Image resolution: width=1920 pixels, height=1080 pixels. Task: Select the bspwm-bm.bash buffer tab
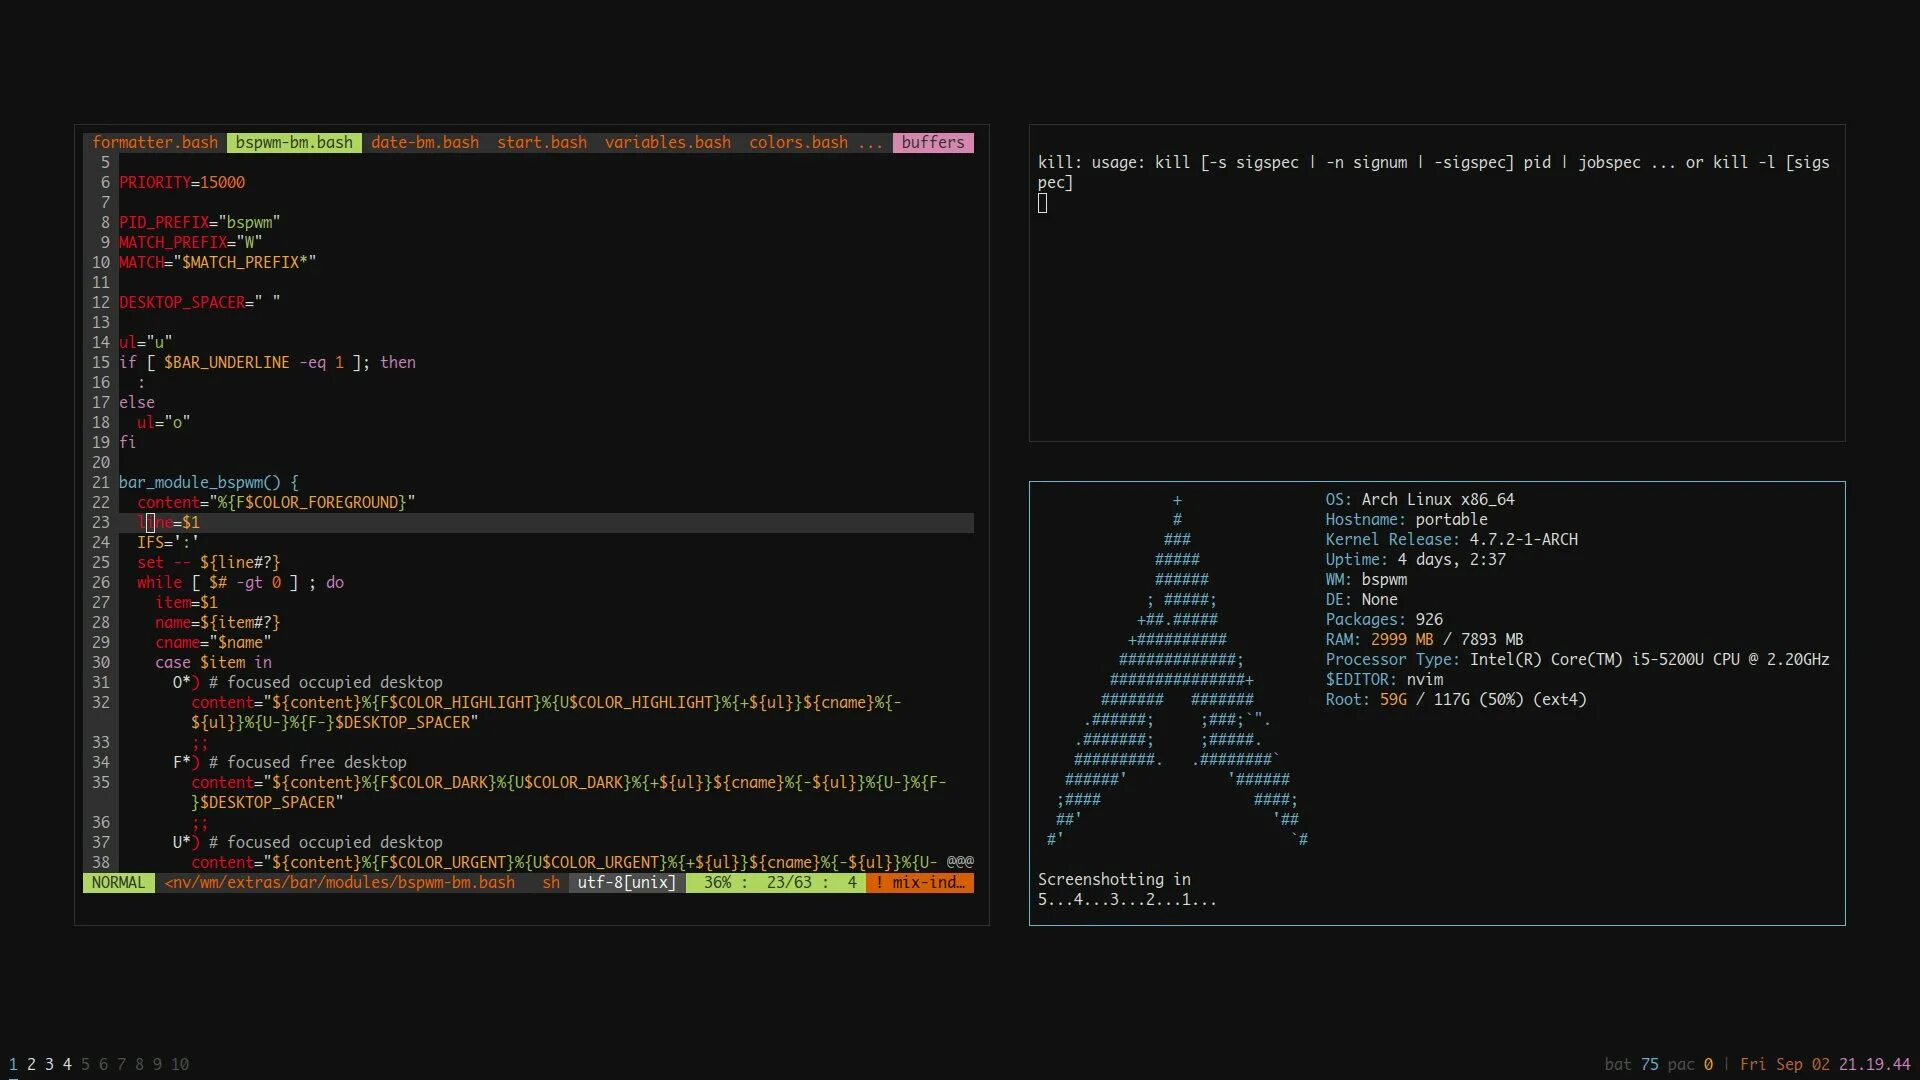pyautogui.click(x=294, y=142)
